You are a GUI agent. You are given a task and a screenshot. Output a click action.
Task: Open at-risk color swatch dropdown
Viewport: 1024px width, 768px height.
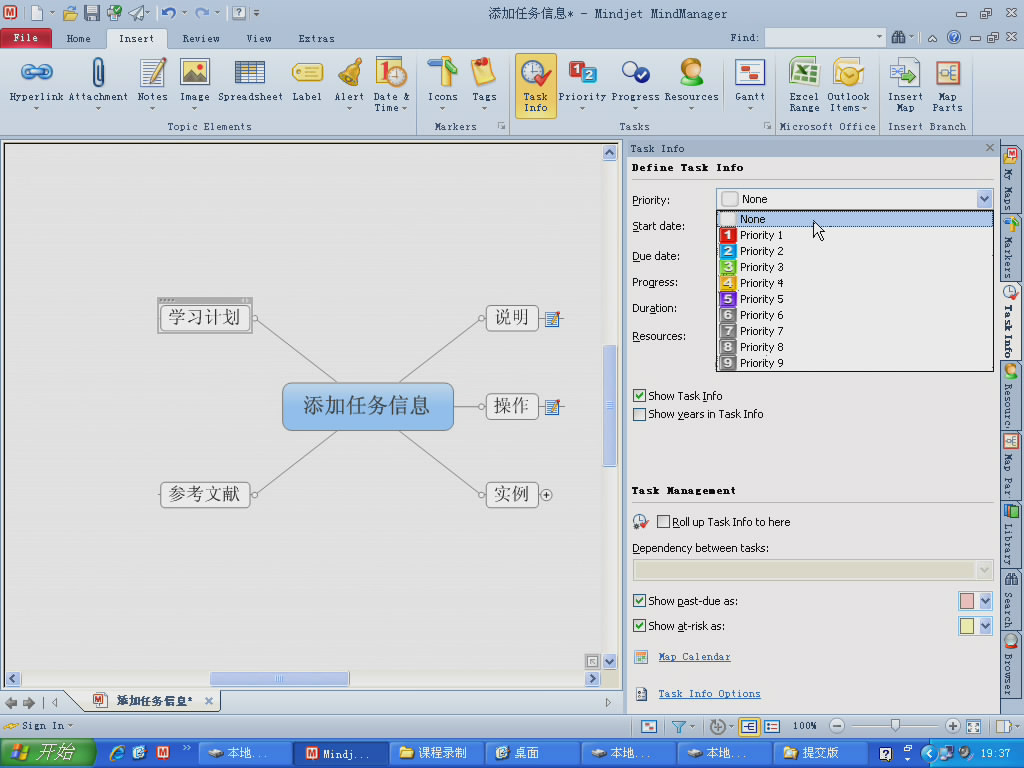coord(985,626)
